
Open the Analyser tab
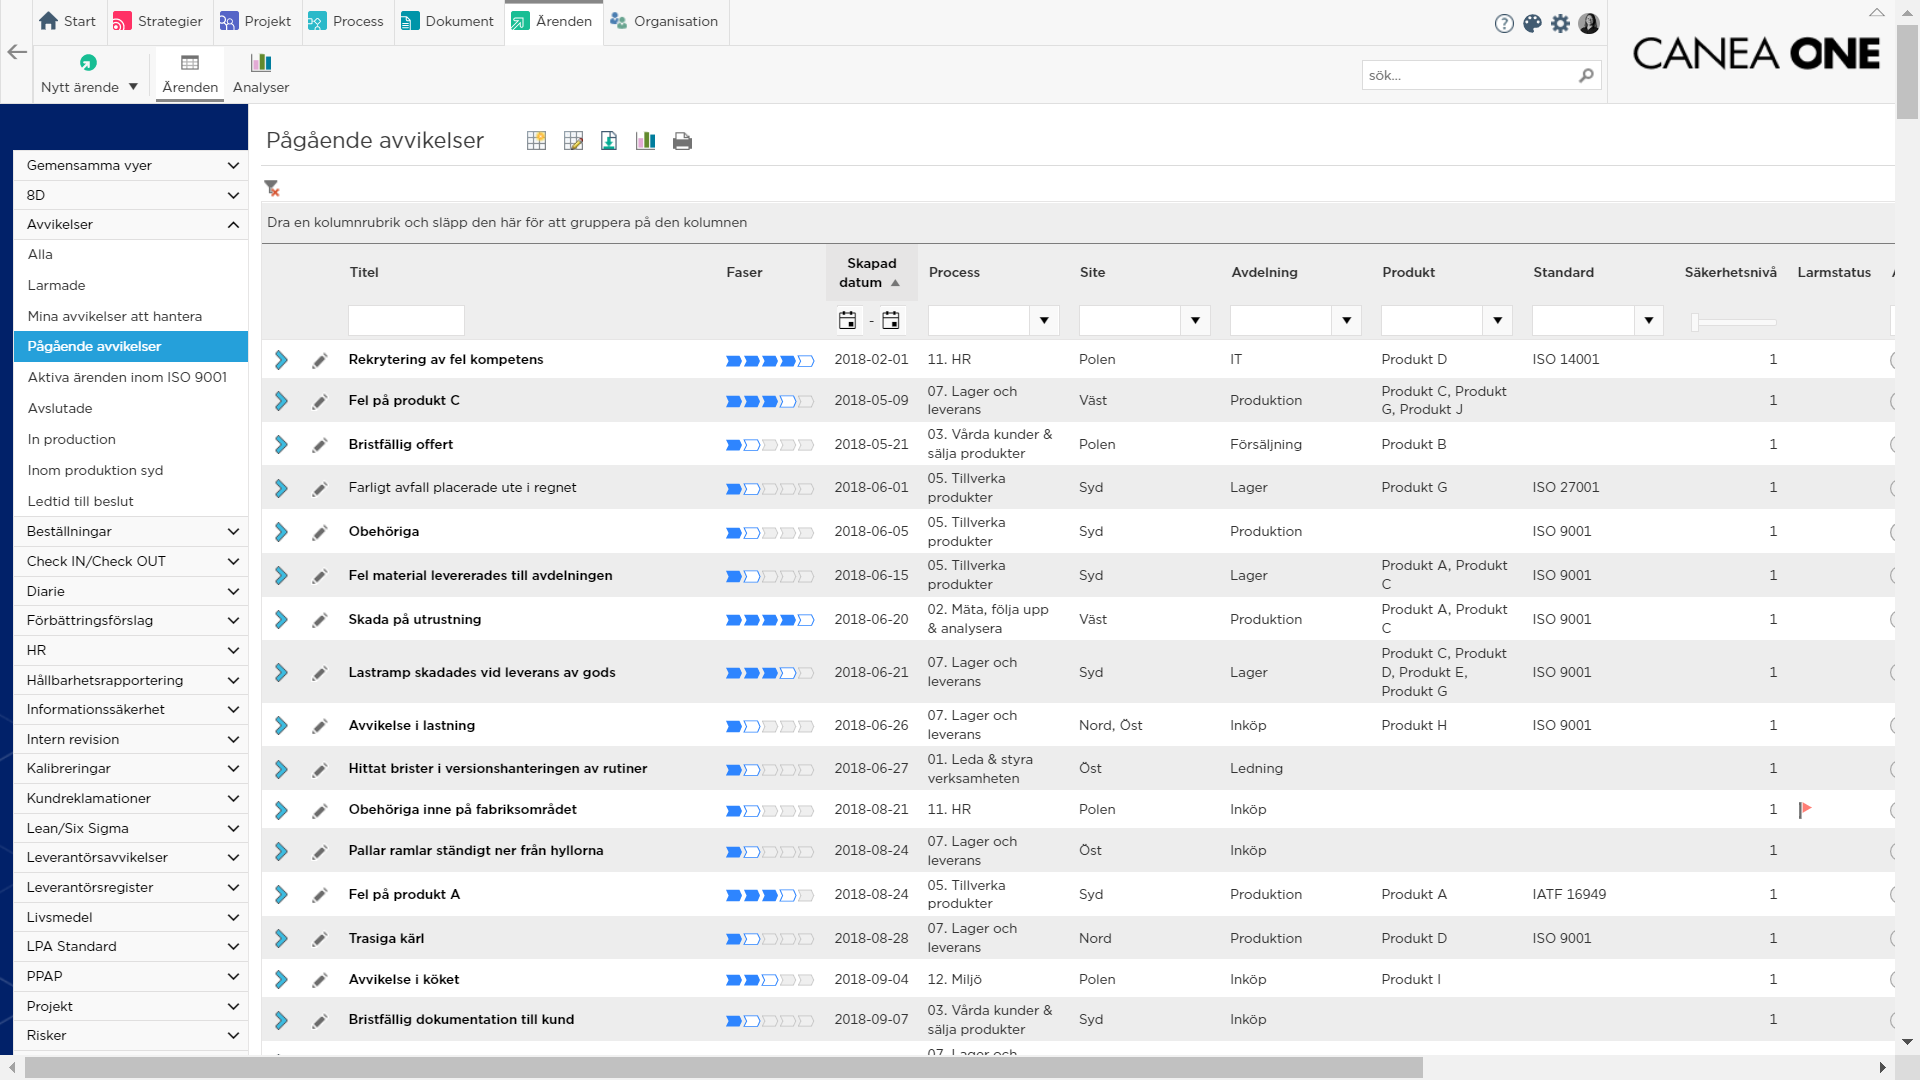click(x=261, y=73)
